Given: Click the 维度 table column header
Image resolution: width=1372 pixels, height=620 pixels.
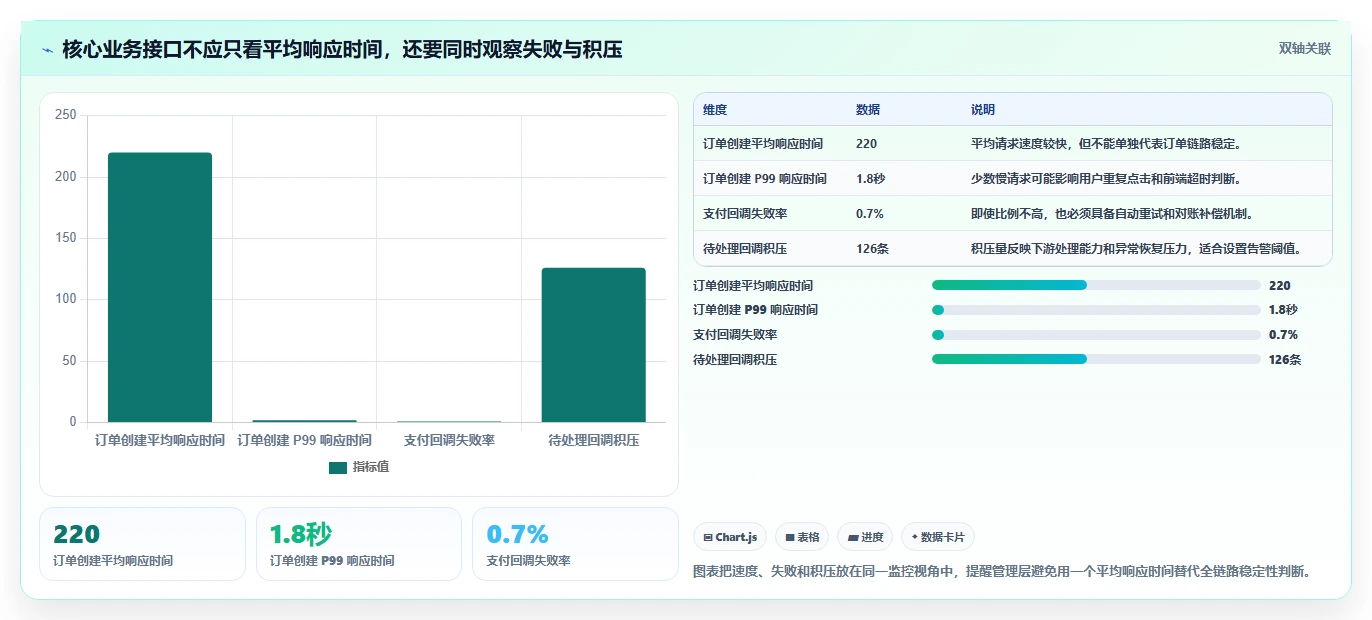Looking at the screenshot, I should [x=715, y=110].
